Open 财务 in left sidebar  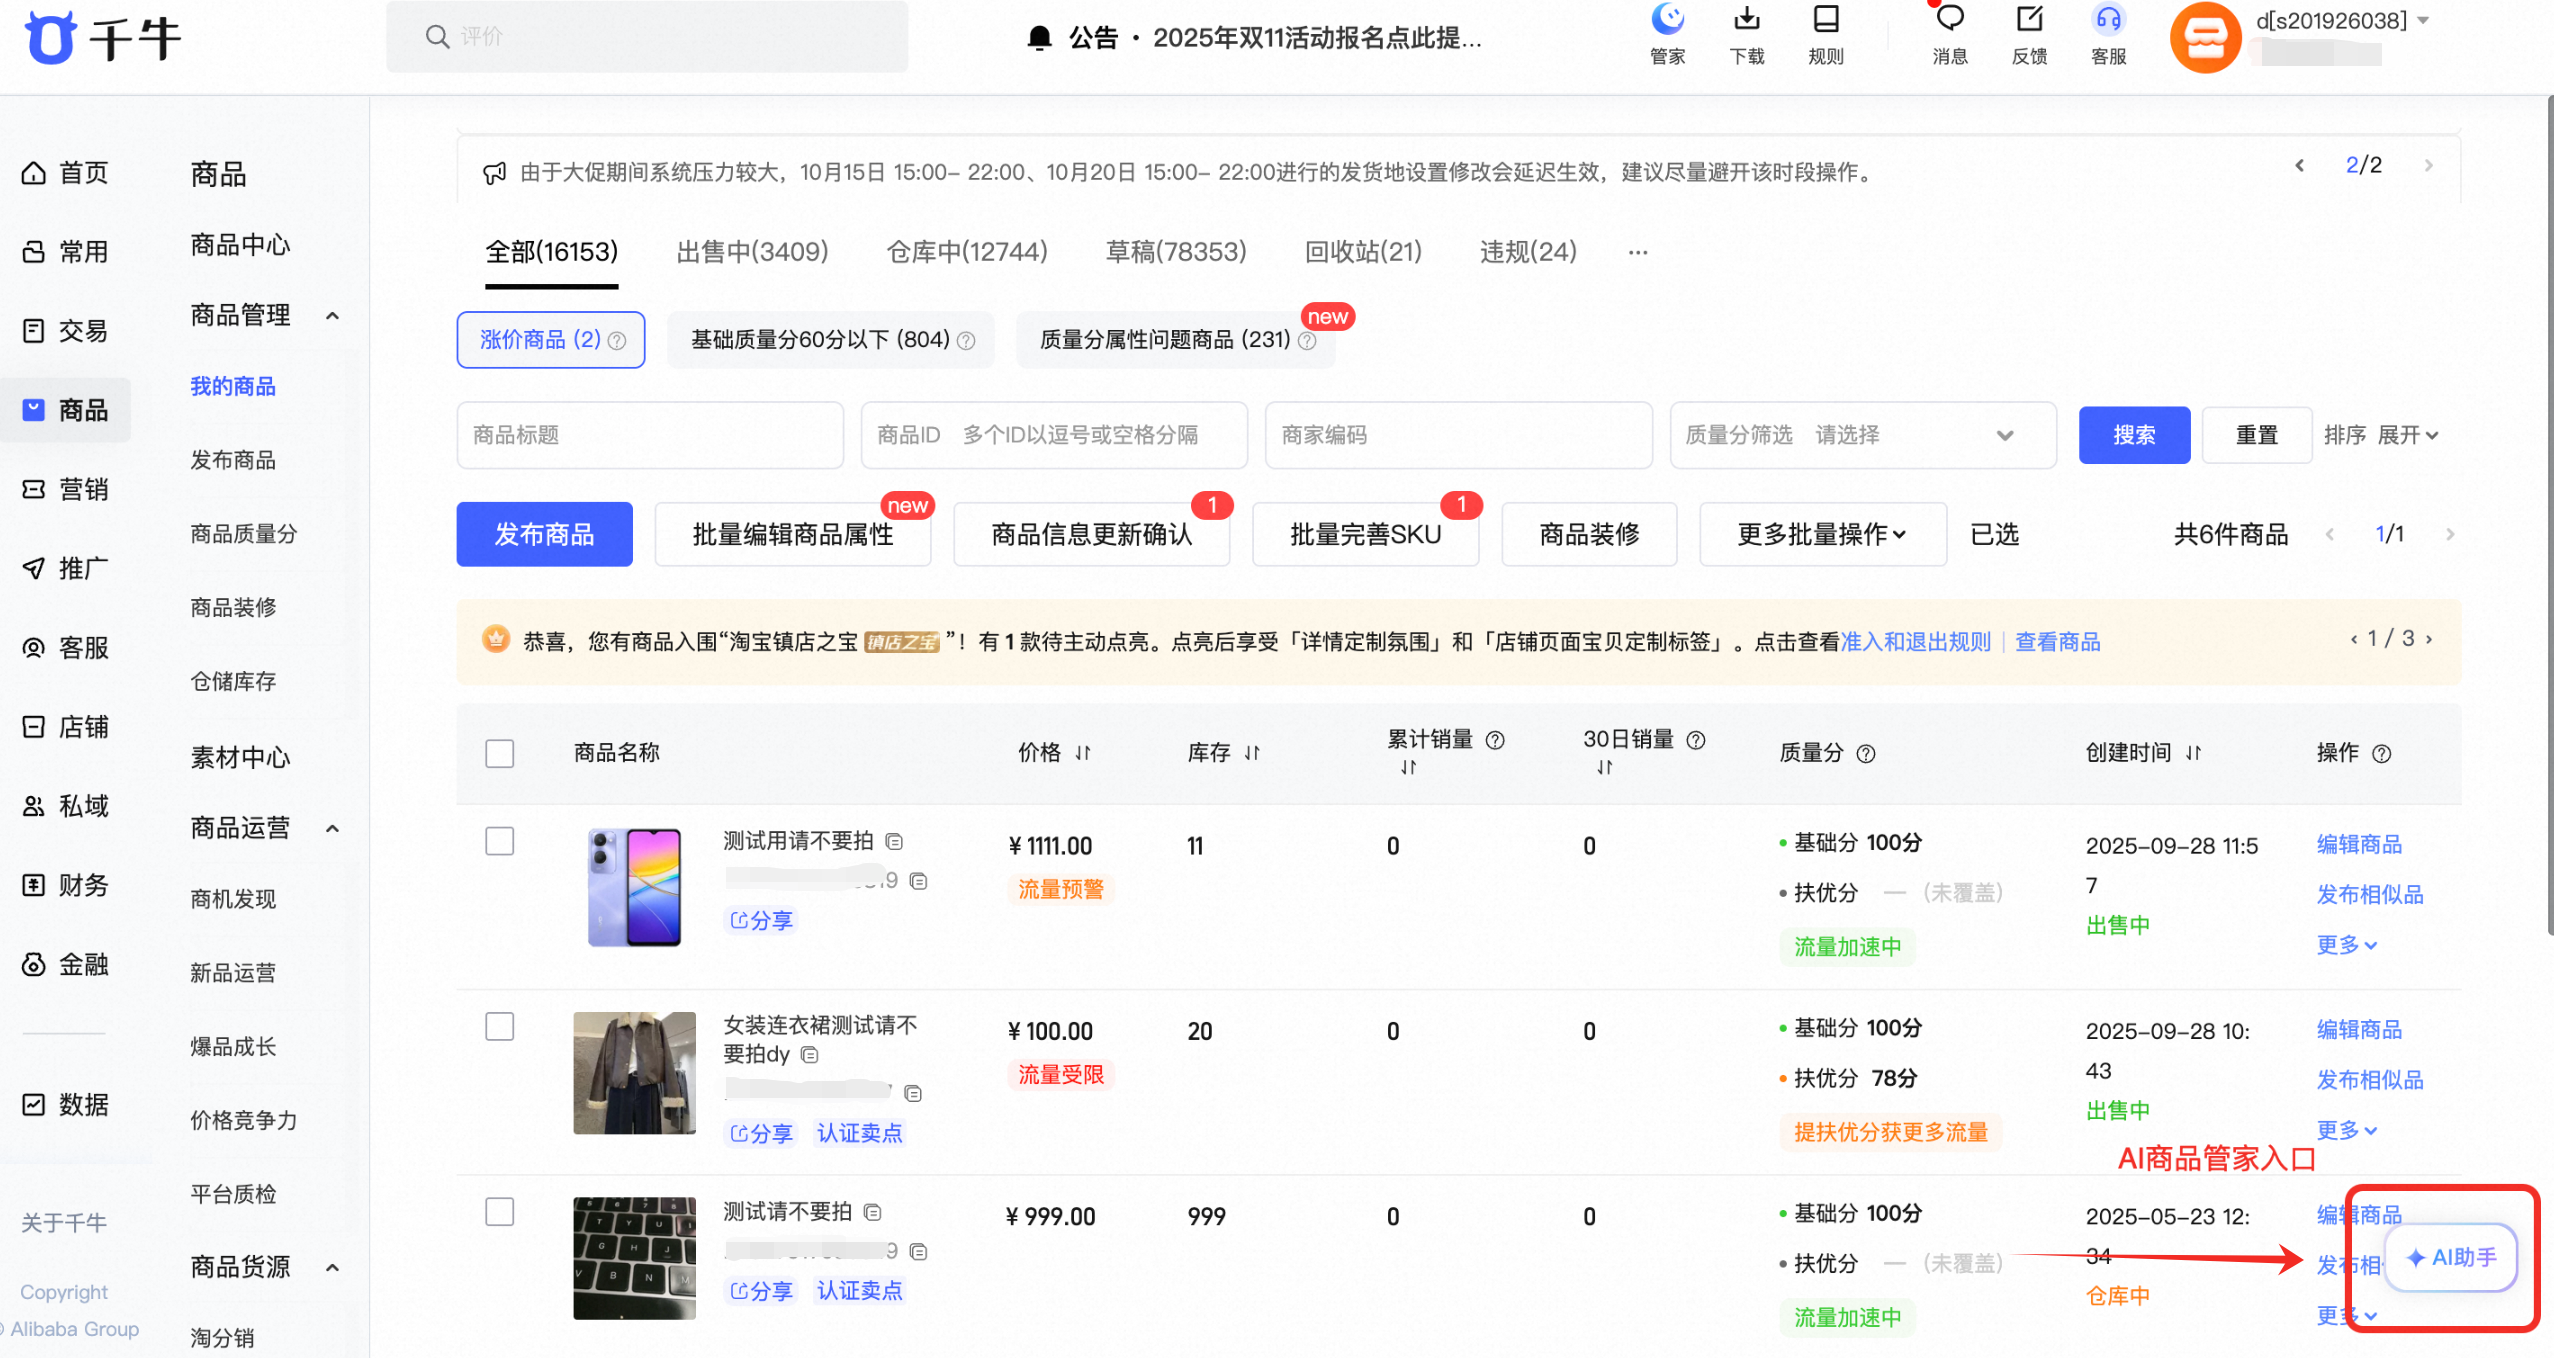(x=66, y=885)
